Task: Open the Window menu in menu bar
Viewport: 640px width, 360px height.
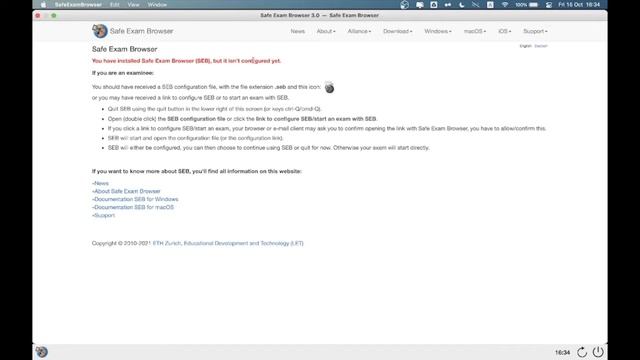Action: pos(157,5)
